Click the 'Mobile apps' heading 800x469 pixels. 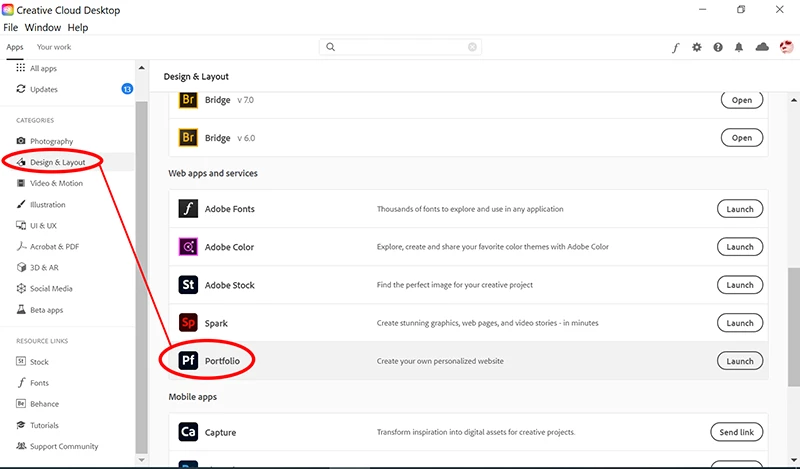tap(192, 397)
